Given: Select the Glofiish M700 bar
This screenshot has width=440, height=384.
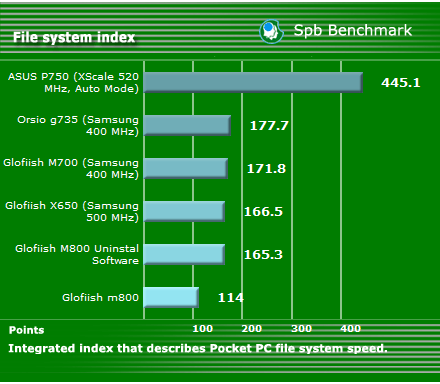Looking at the screenshot, I should [x=186, y=168].
